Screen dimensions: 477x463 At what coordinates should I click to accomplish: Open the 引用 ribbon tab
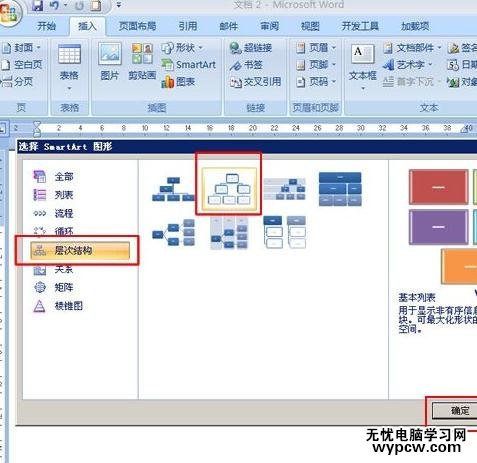point(188,26)
